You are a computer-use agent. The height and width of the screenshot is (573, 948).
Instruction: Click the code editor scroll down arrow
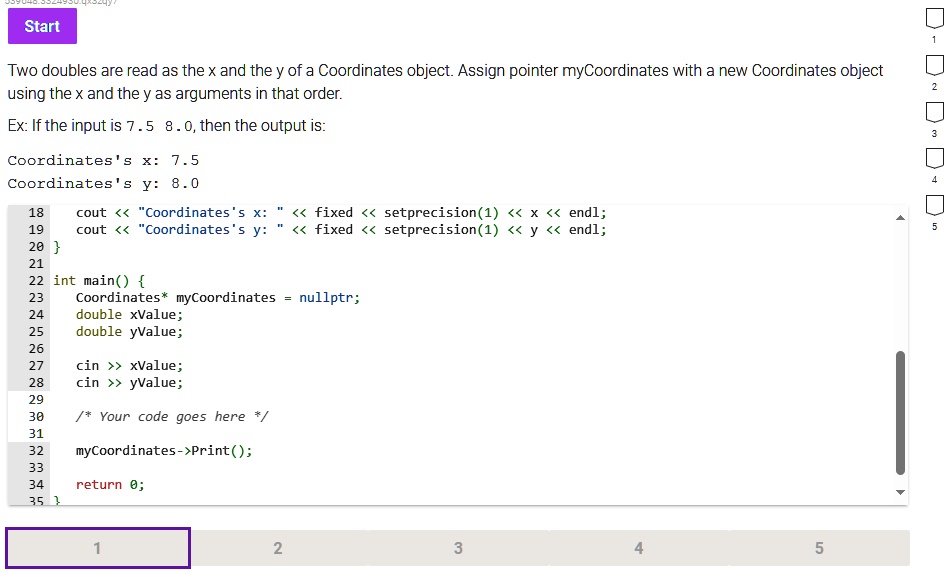[x=900, y=492]
